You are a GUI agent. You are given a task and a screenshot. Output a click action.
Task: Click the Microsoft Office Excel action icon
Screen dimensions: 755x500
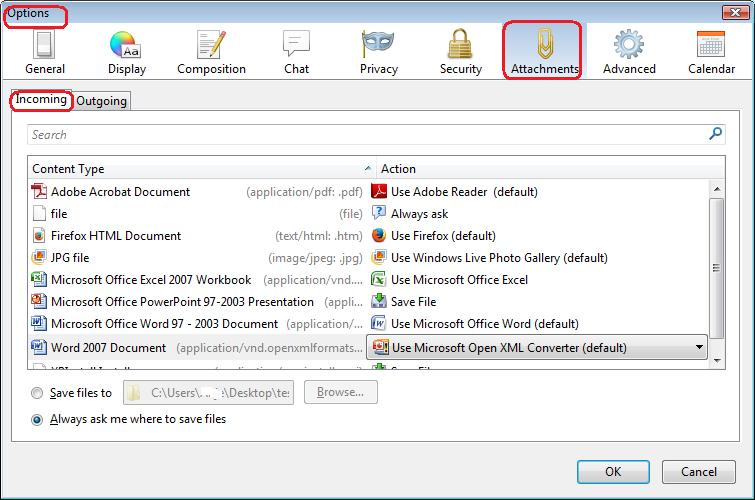[x=379, y=279]
